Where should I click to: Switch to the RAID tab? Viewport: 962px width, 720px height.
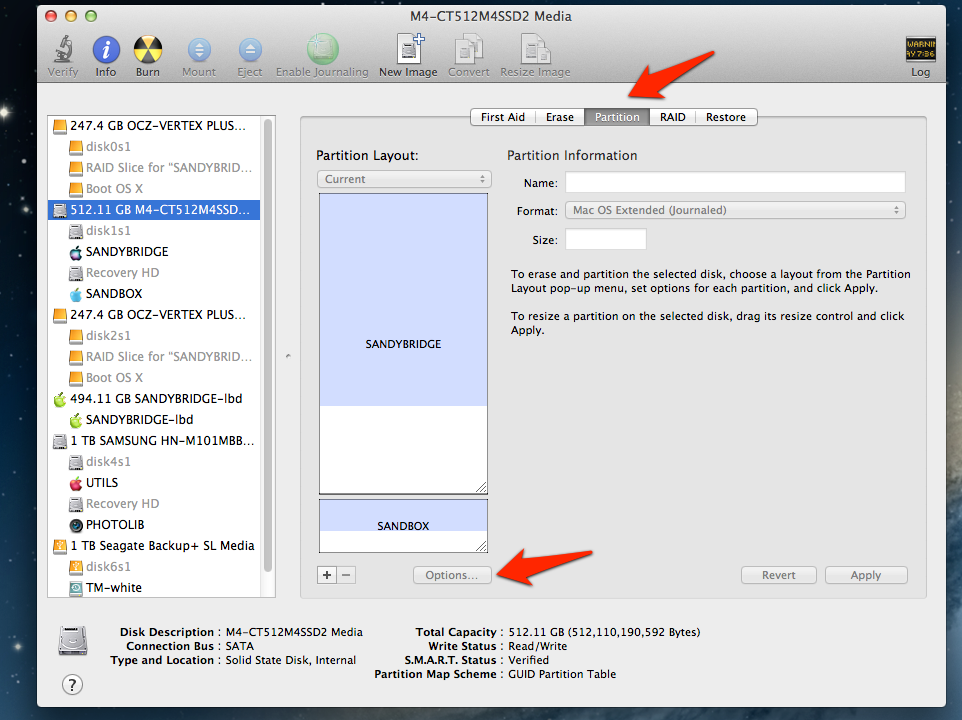672,117
